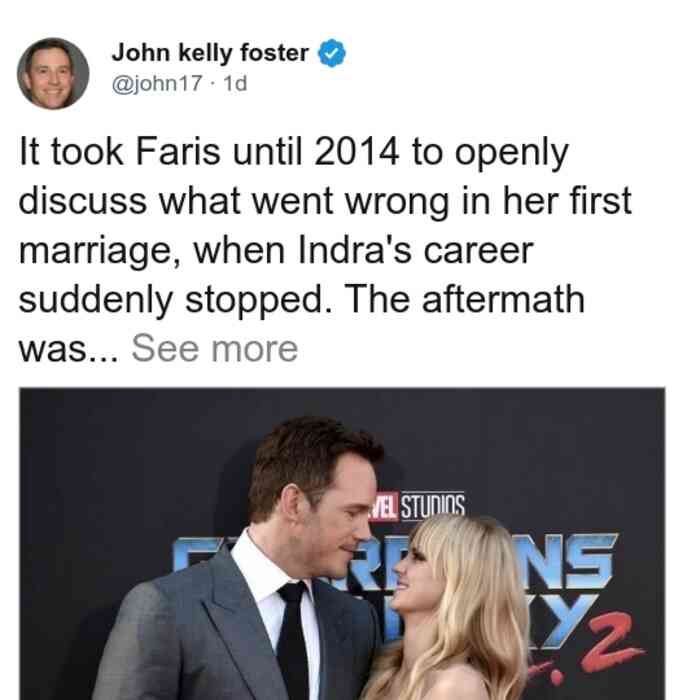700x700 pixels.
Task: Click the Marvel Studios logo in the photo
Action: pos(417,507)
